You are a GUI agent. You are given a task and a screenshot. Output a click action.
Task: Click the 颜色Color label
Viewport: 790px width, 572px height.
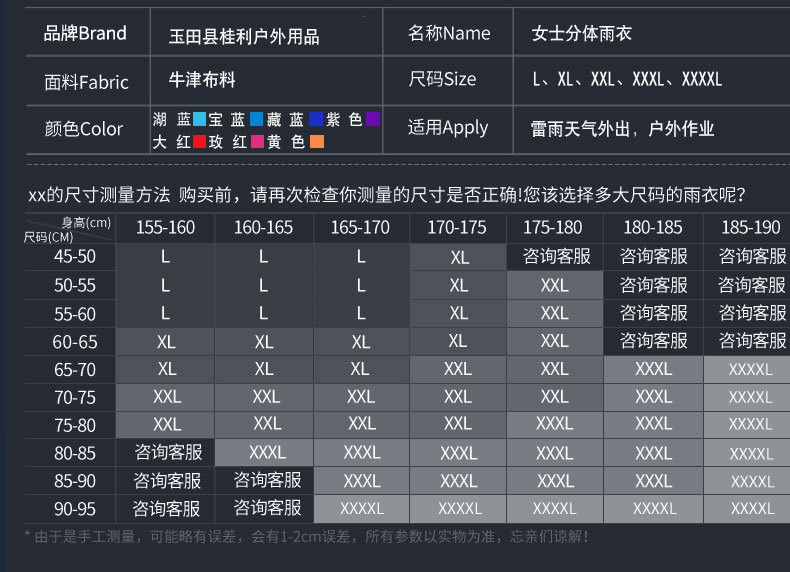(84, 129)
